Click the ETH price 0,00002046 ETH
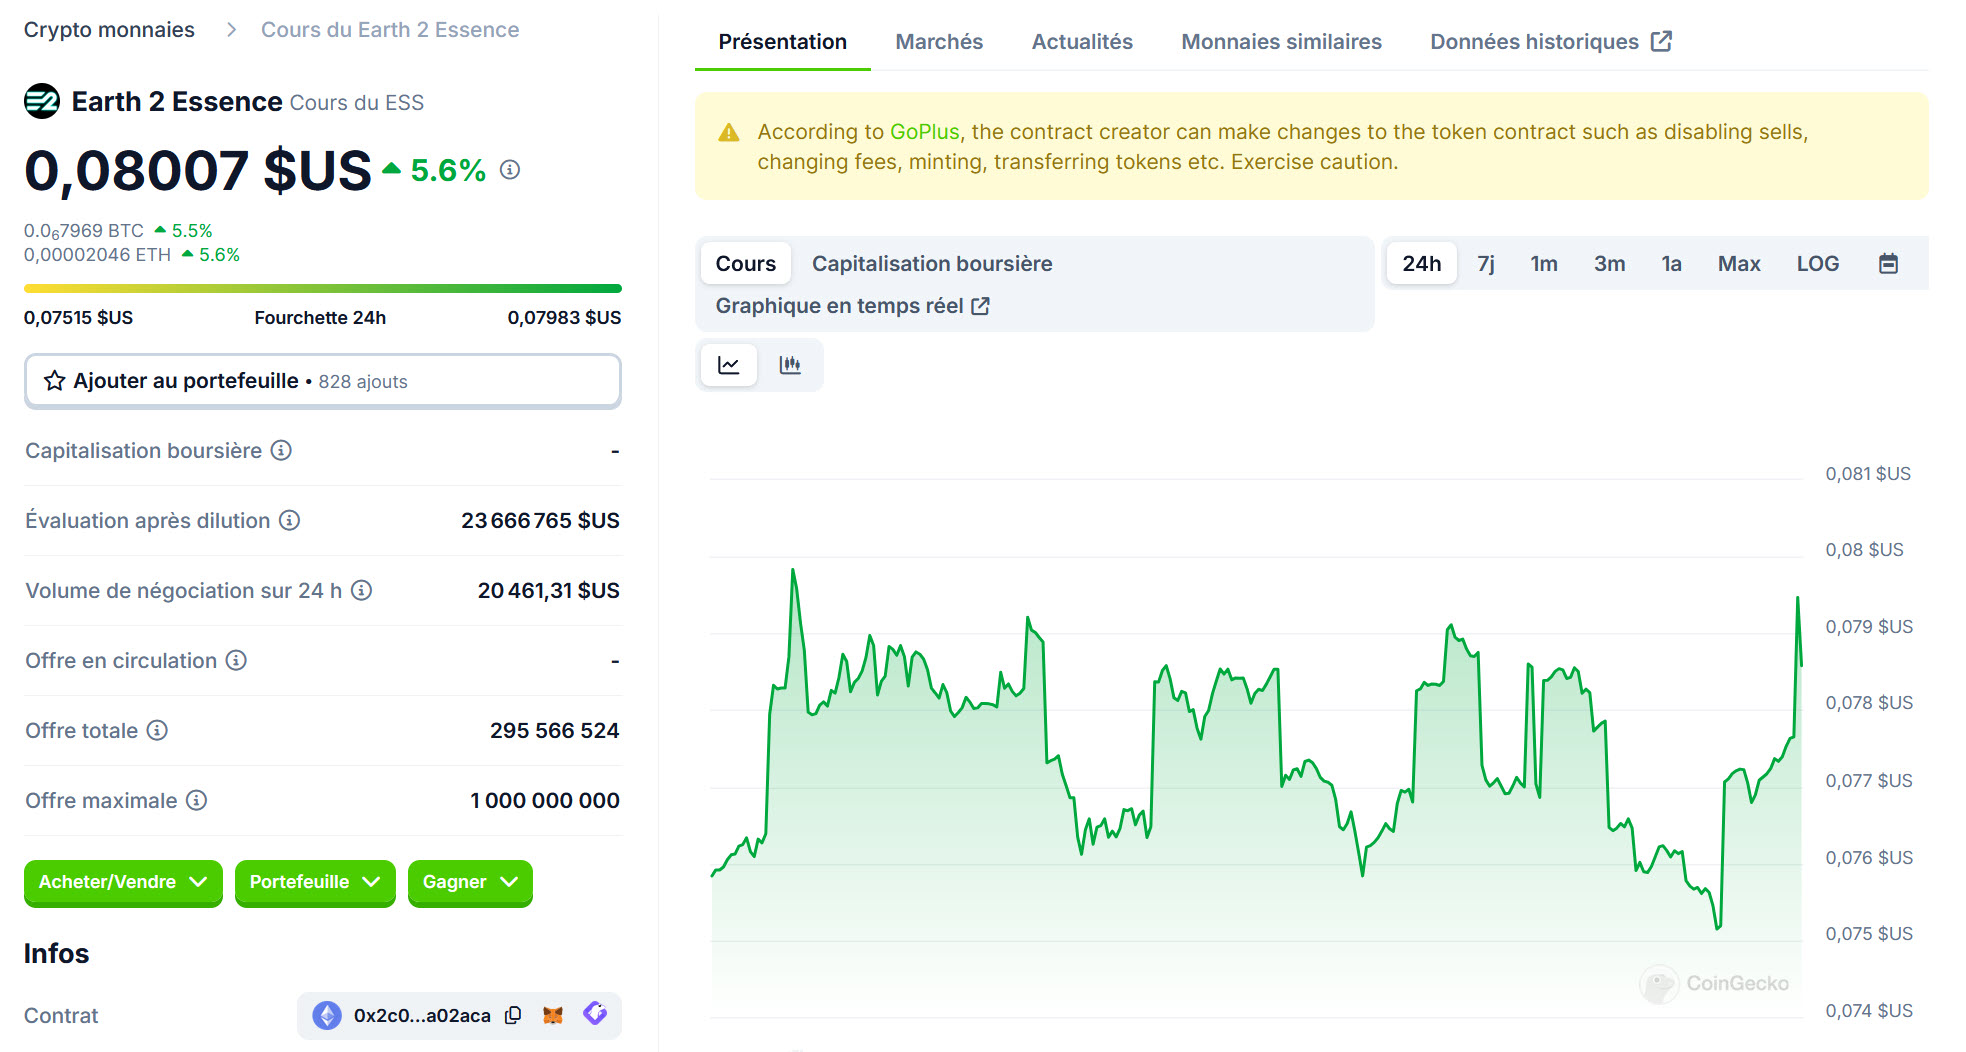 [x=97, y=255]
